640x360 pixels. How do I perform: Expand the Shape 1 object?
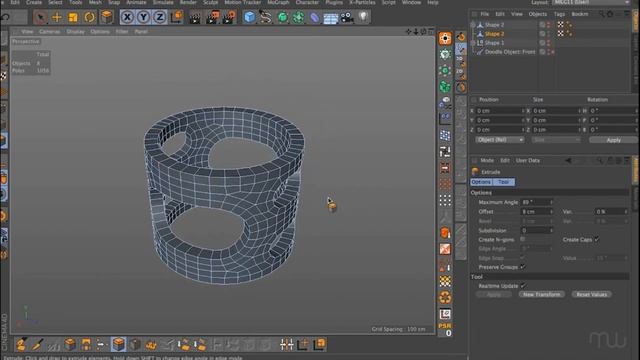(x=473, y=42)
